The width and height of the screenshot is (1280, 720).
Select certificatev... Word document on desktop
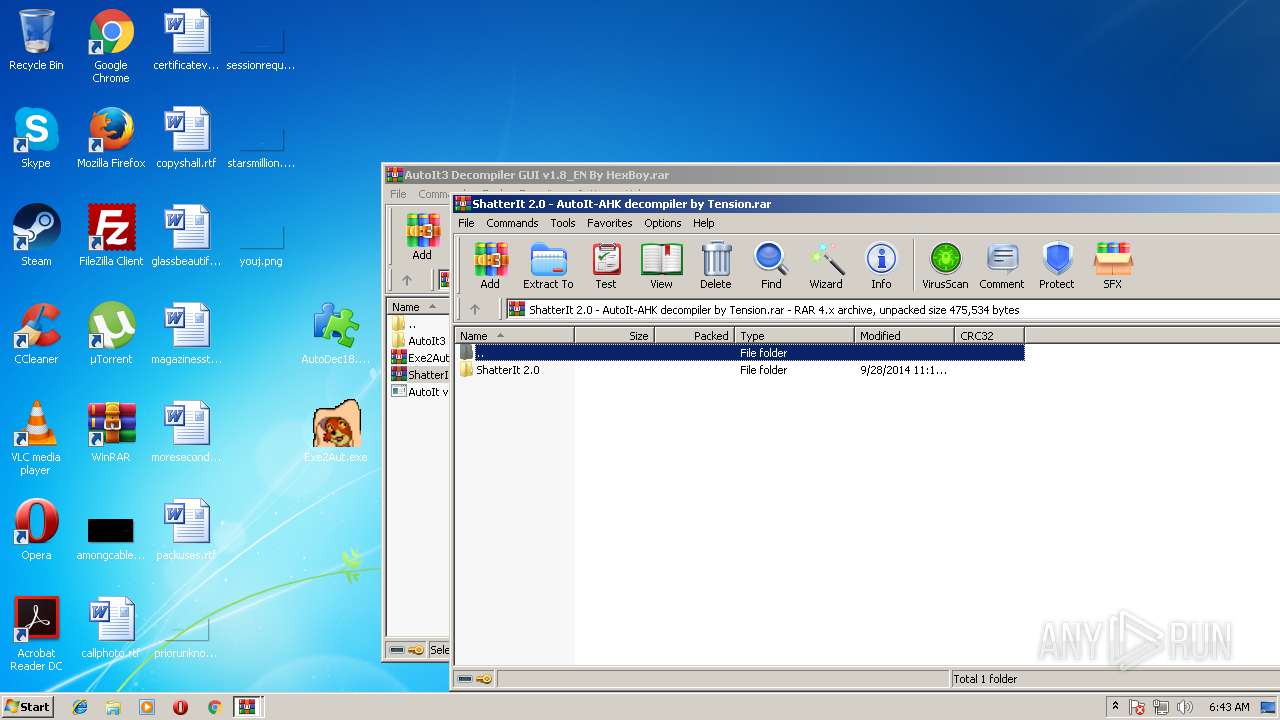(186, 41)
